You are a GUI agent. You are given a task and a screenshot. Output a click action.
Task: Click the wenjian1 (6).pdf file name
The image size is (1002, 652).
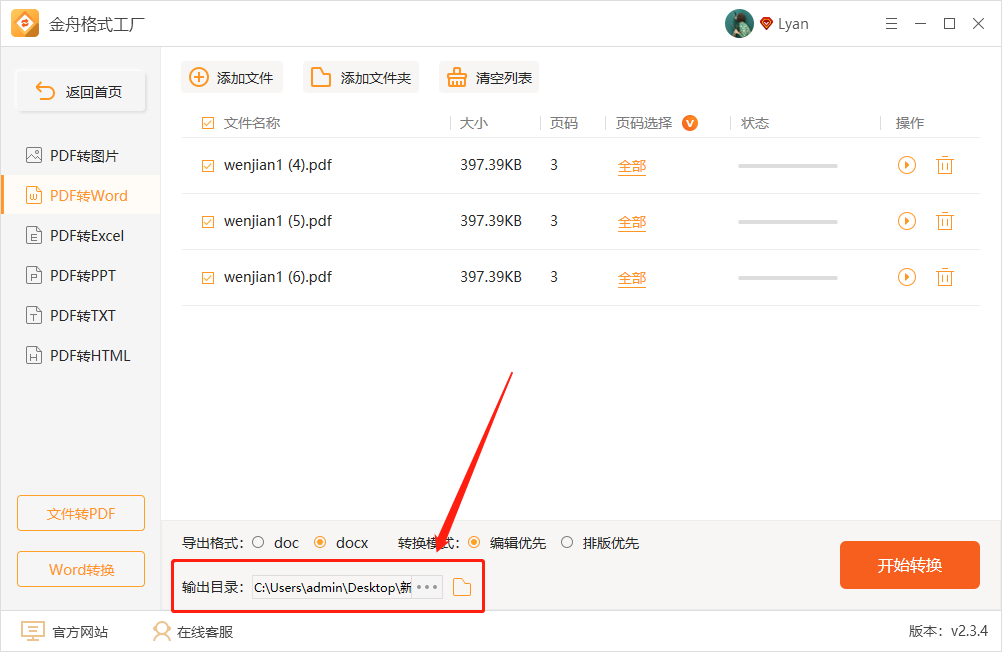pos(277,277)
